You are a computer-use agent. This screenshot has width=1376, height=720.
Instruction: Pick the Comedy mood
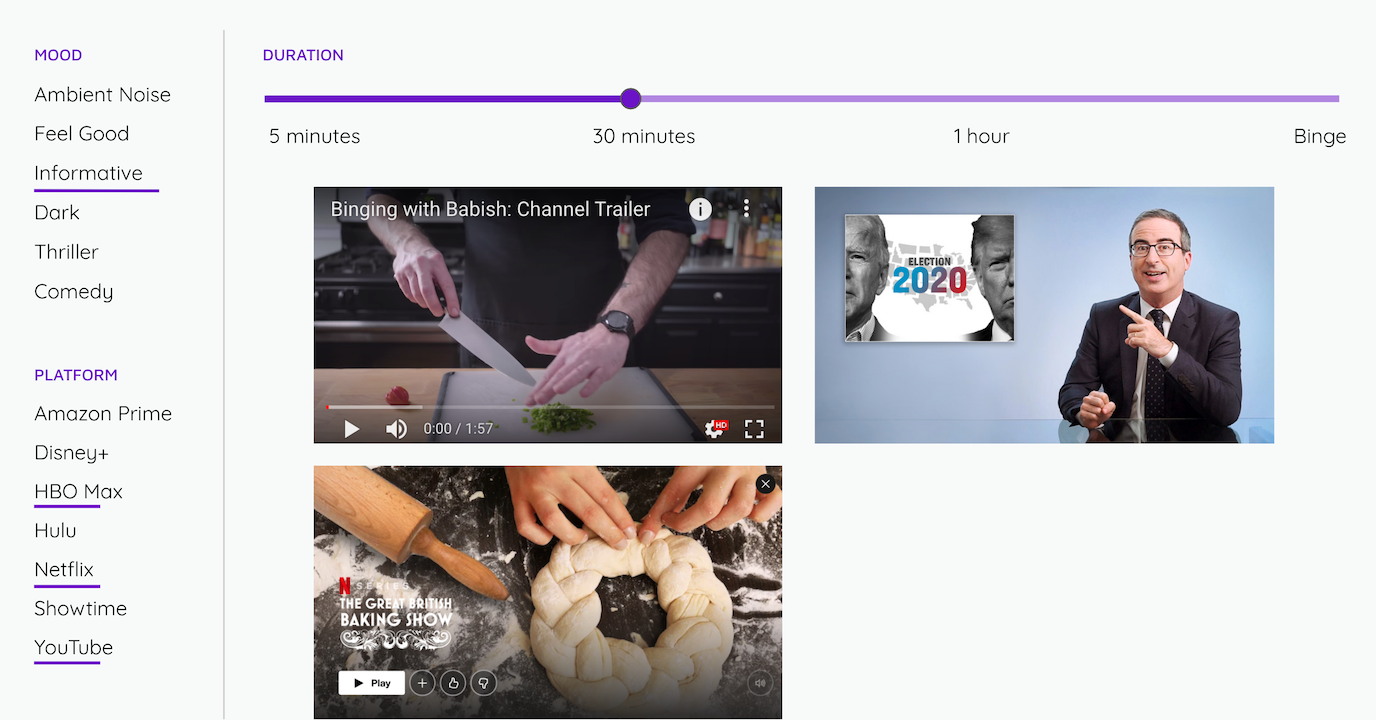[x=74, y=292]
